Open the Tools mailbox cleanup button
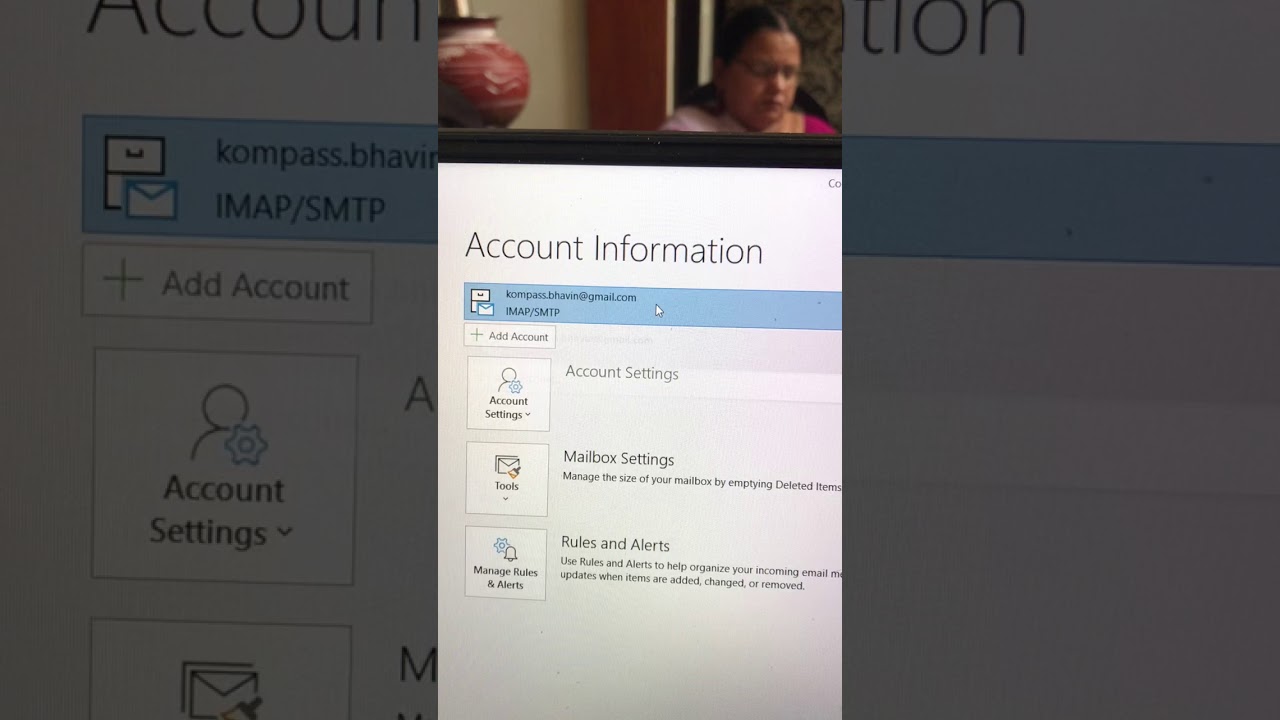The image size is (1280, 720). pyautogui.click(x=507, y=479)
